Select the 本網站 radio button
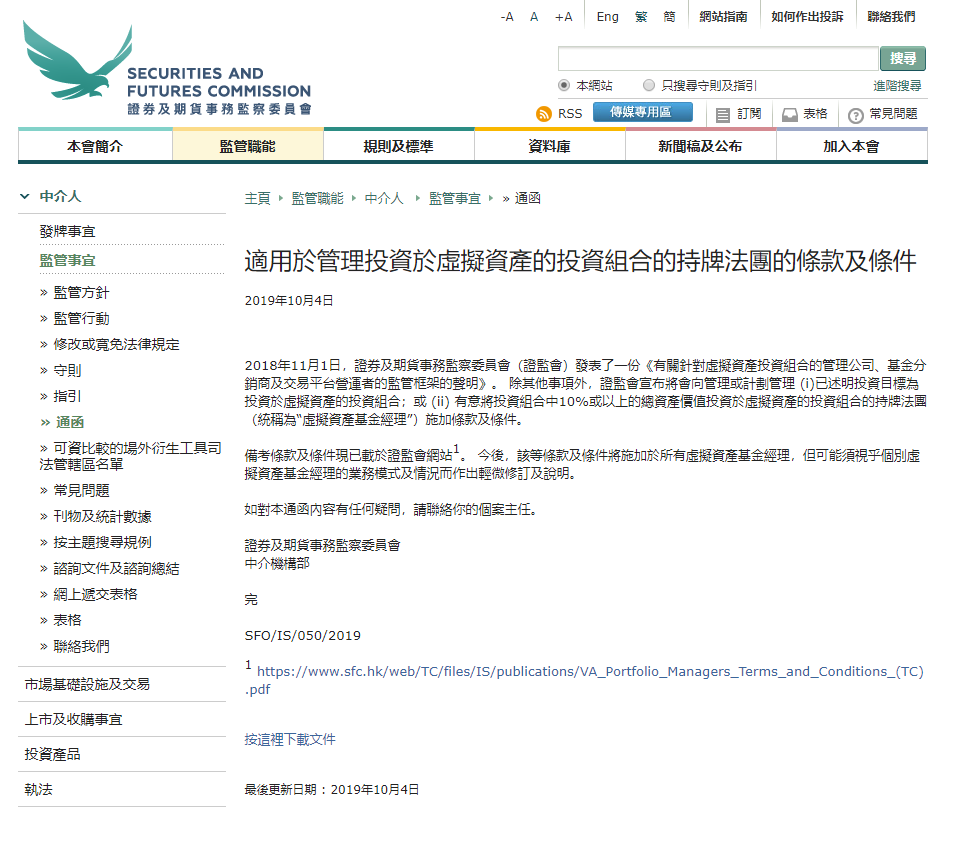The image size is (956, 843). point(564,85)
